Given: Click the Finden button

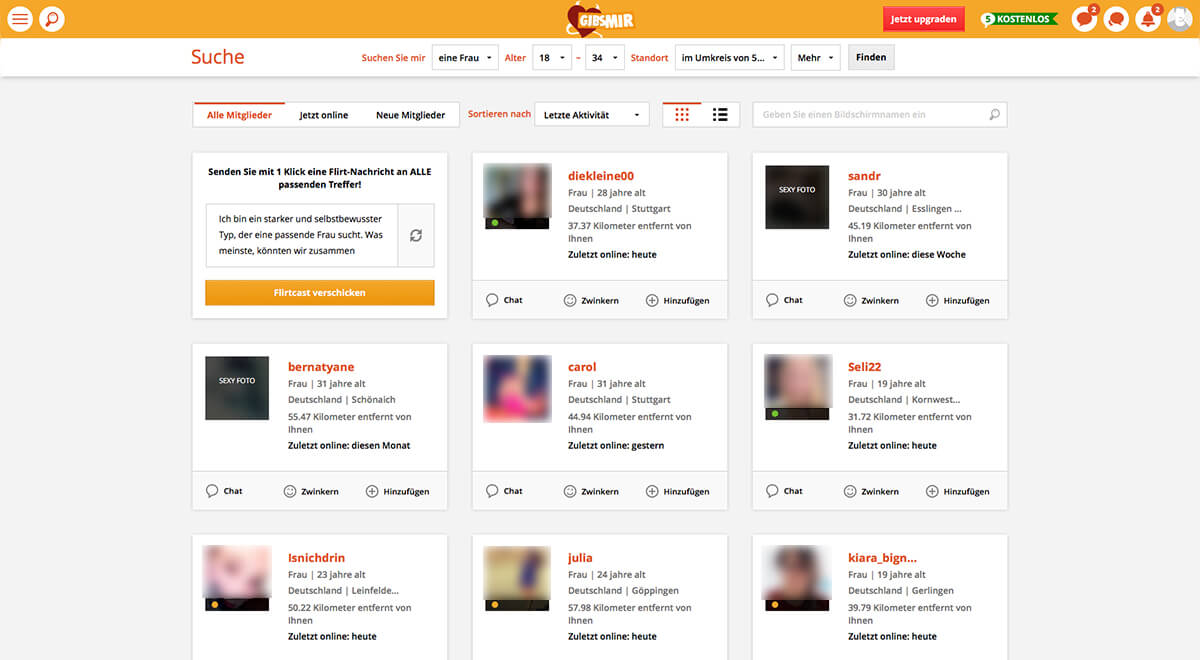Looking at the screenshot, I should coord(871,58).
